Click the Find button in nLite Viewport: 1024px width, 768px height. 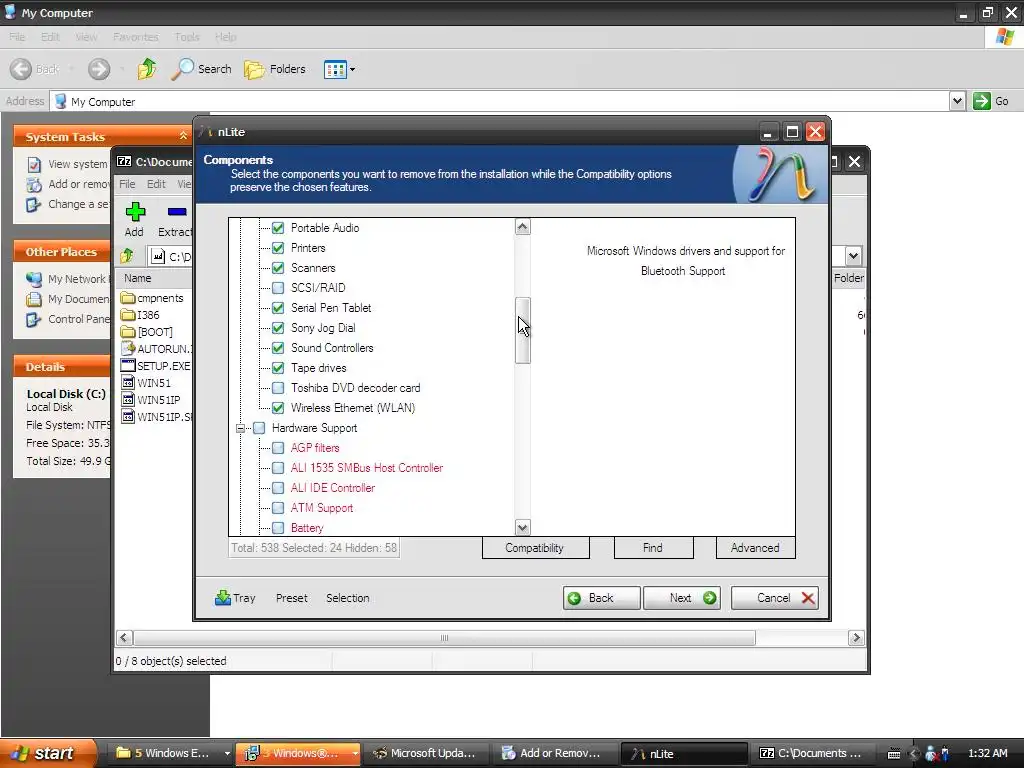pyautogui.click(x=653, y=548)
